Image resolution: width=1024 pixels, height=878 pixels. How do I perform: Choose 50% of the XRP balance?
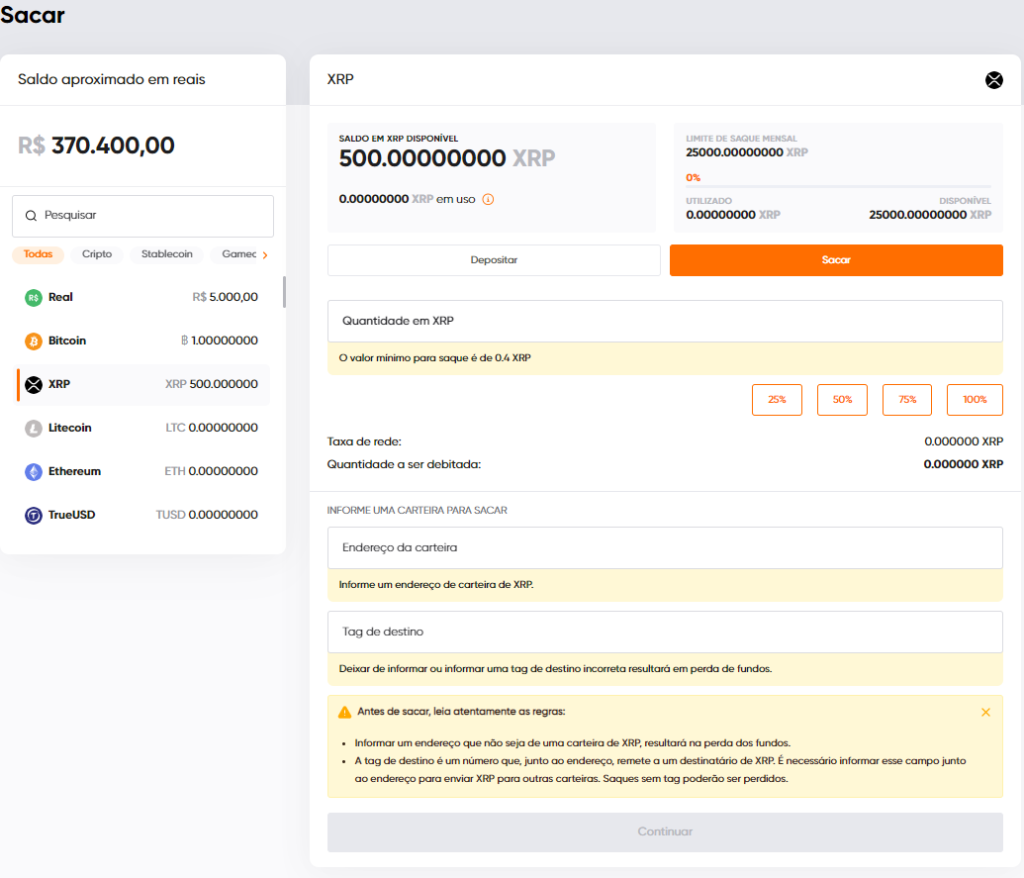pos(842,400)
